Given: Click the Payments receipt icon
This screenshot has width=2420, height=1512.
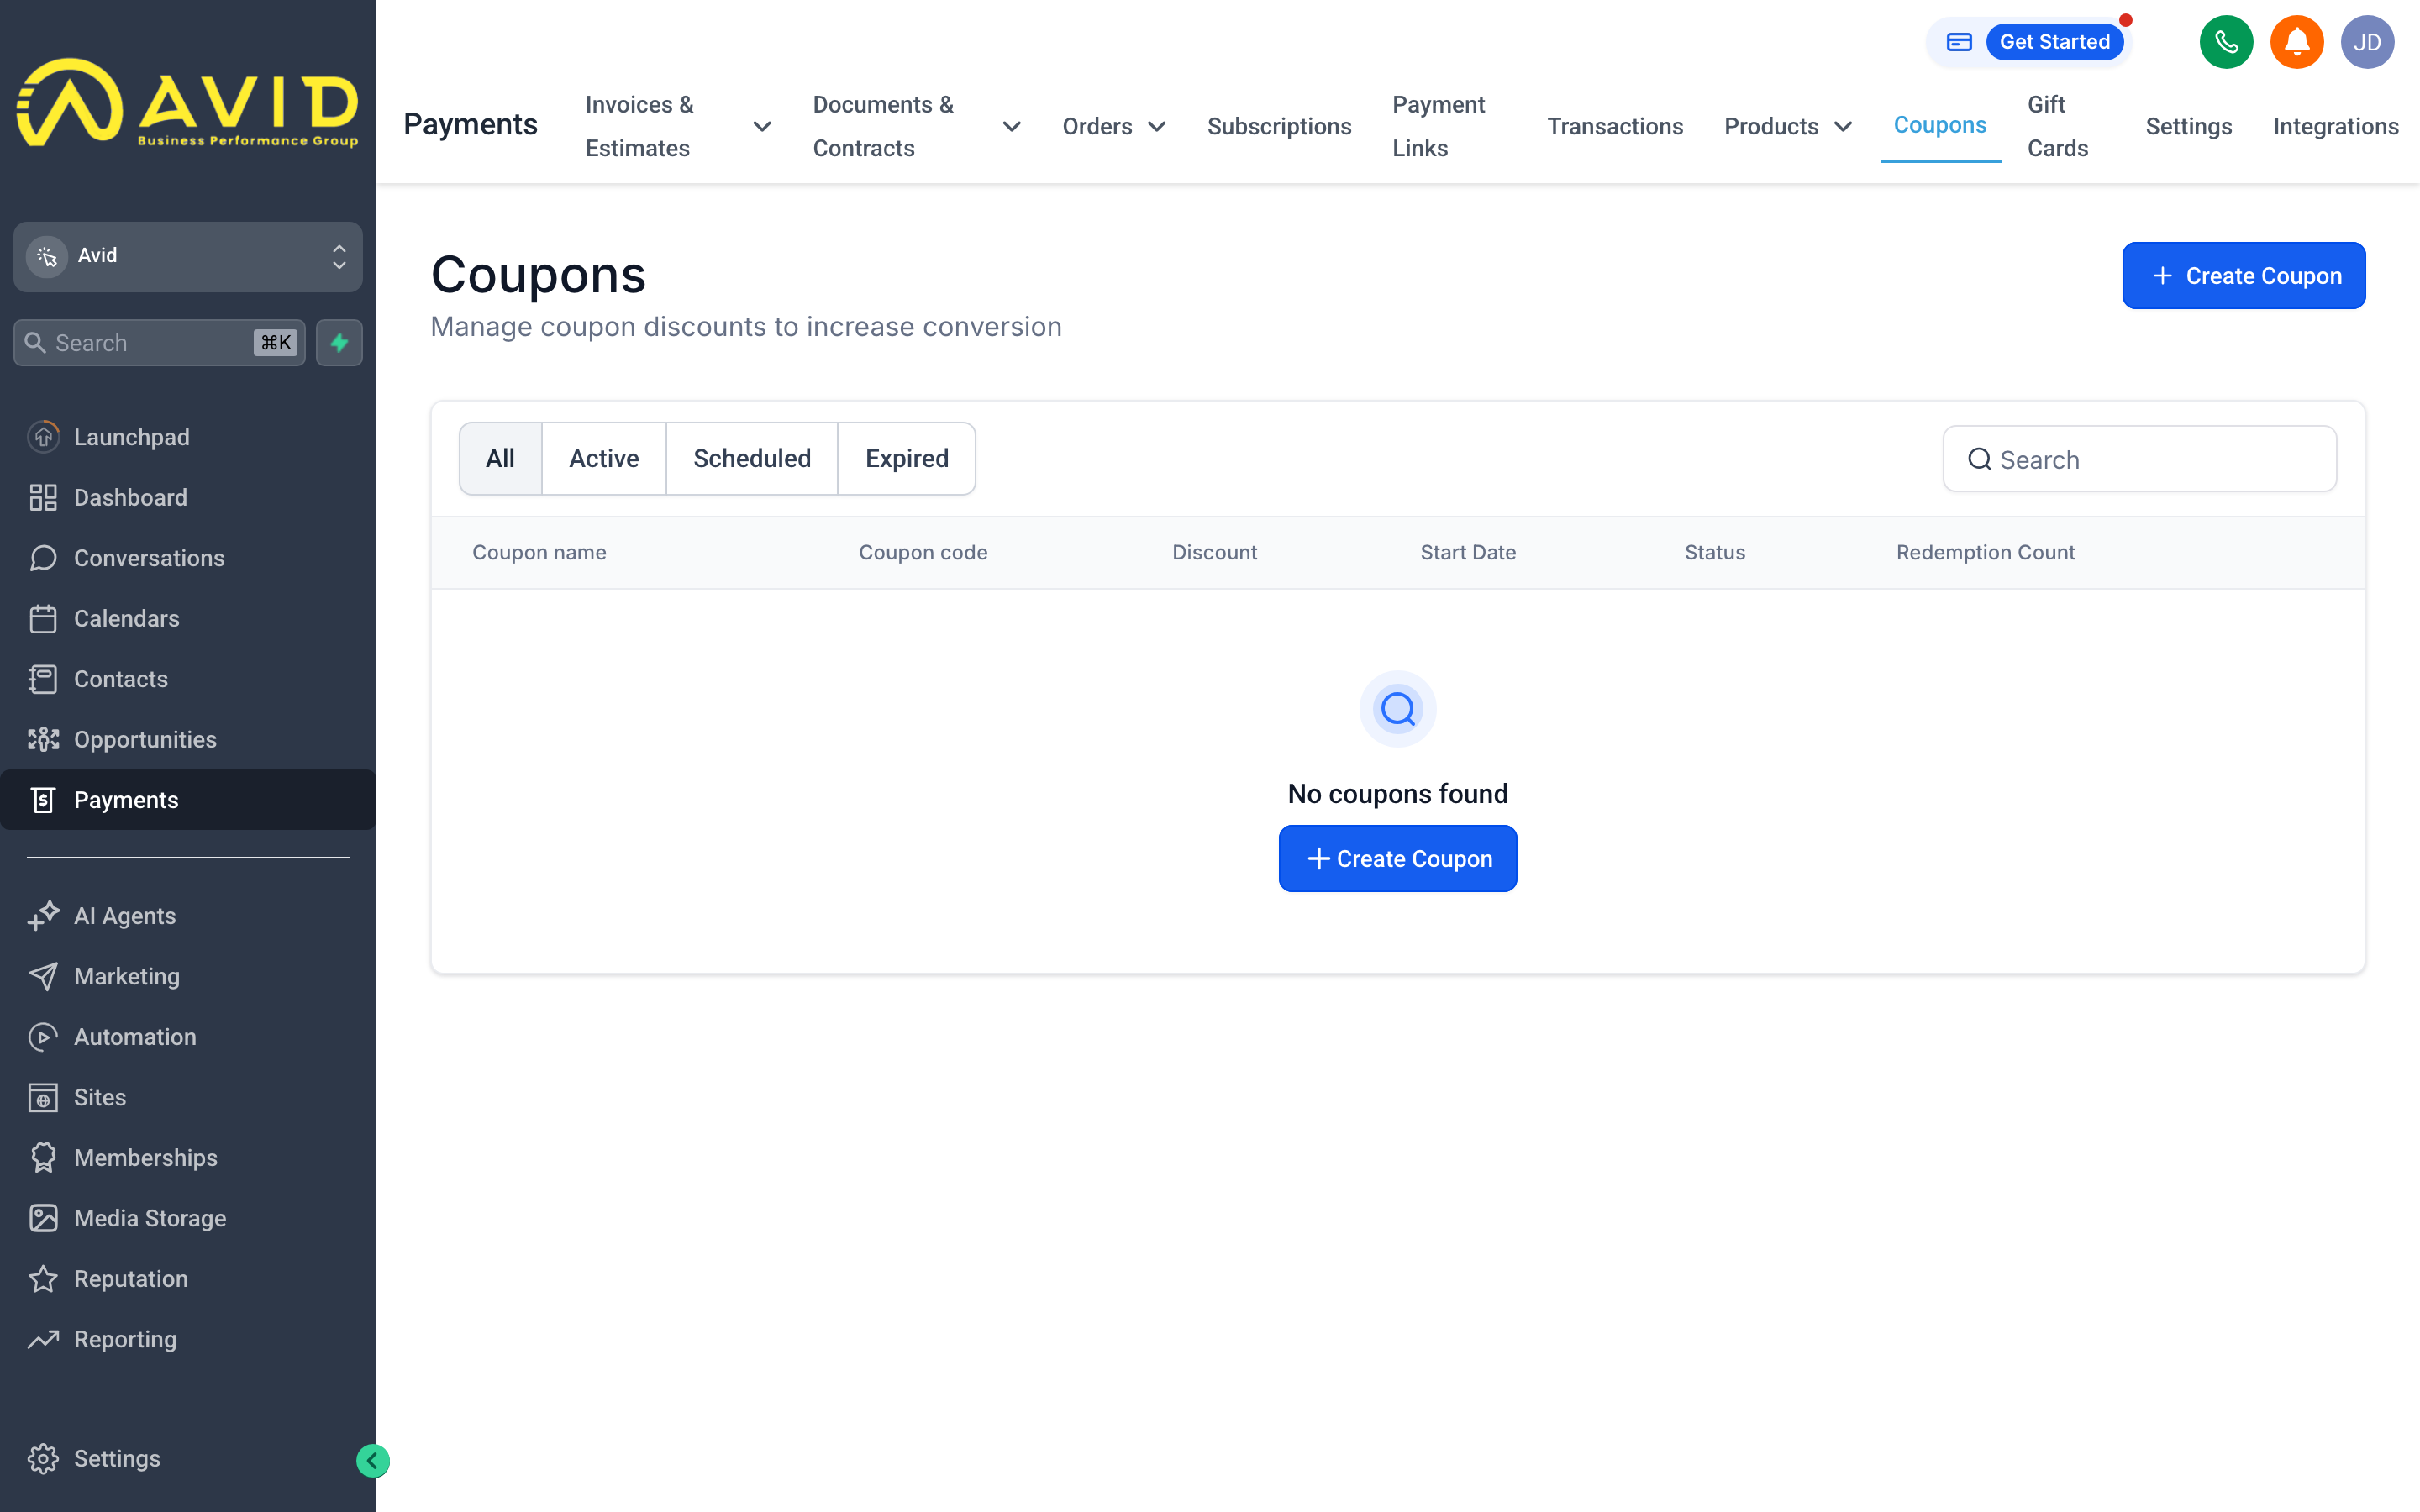Looking at the screenshot, I should tap(43, 800).
